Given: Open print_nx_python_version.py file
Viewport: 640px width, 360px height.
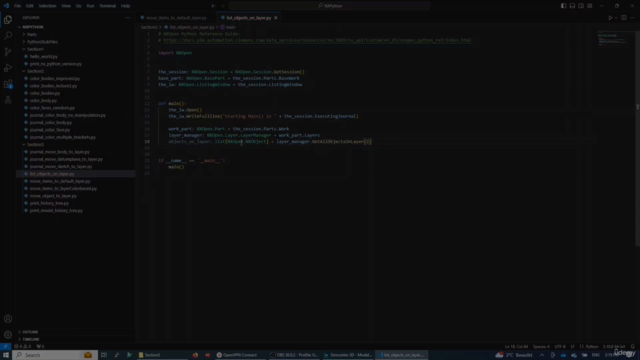Looking at the screenshot, I should tap(56, 64).
